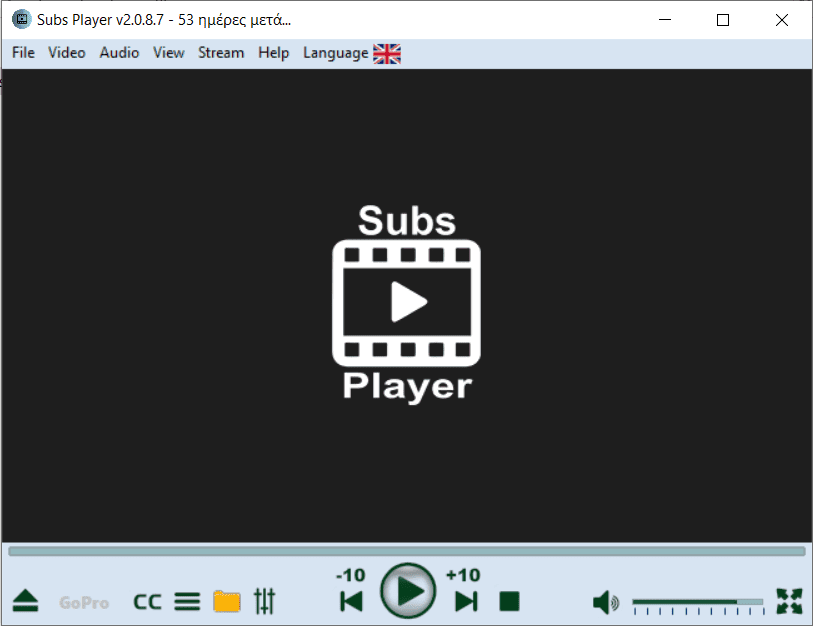
Task: Open the playlist lines icon
Action: pyautogui.click(x=187, y=602)
